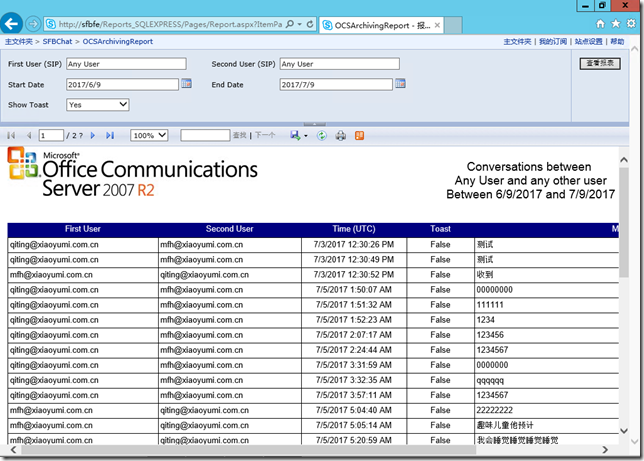
Task: Select the message cell reading 22222222
Action: tap(547, 410)
